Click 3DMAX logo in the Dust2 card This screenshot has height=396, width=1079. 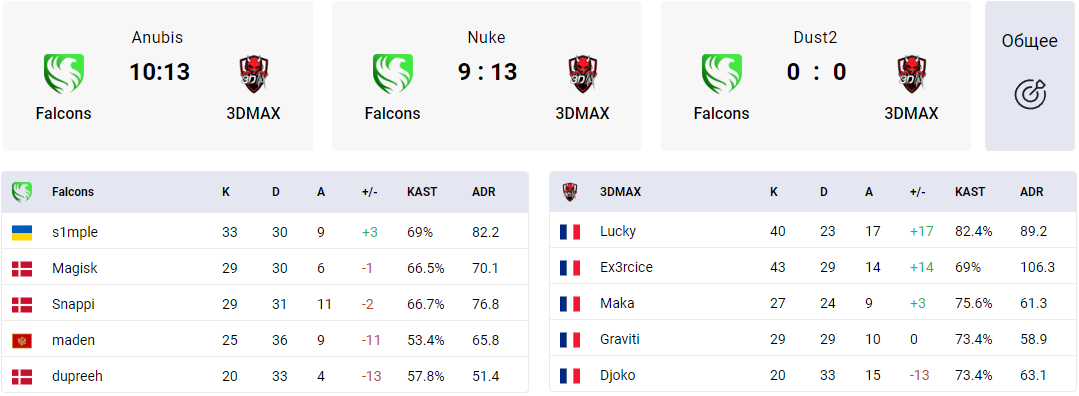click(911, 74)
